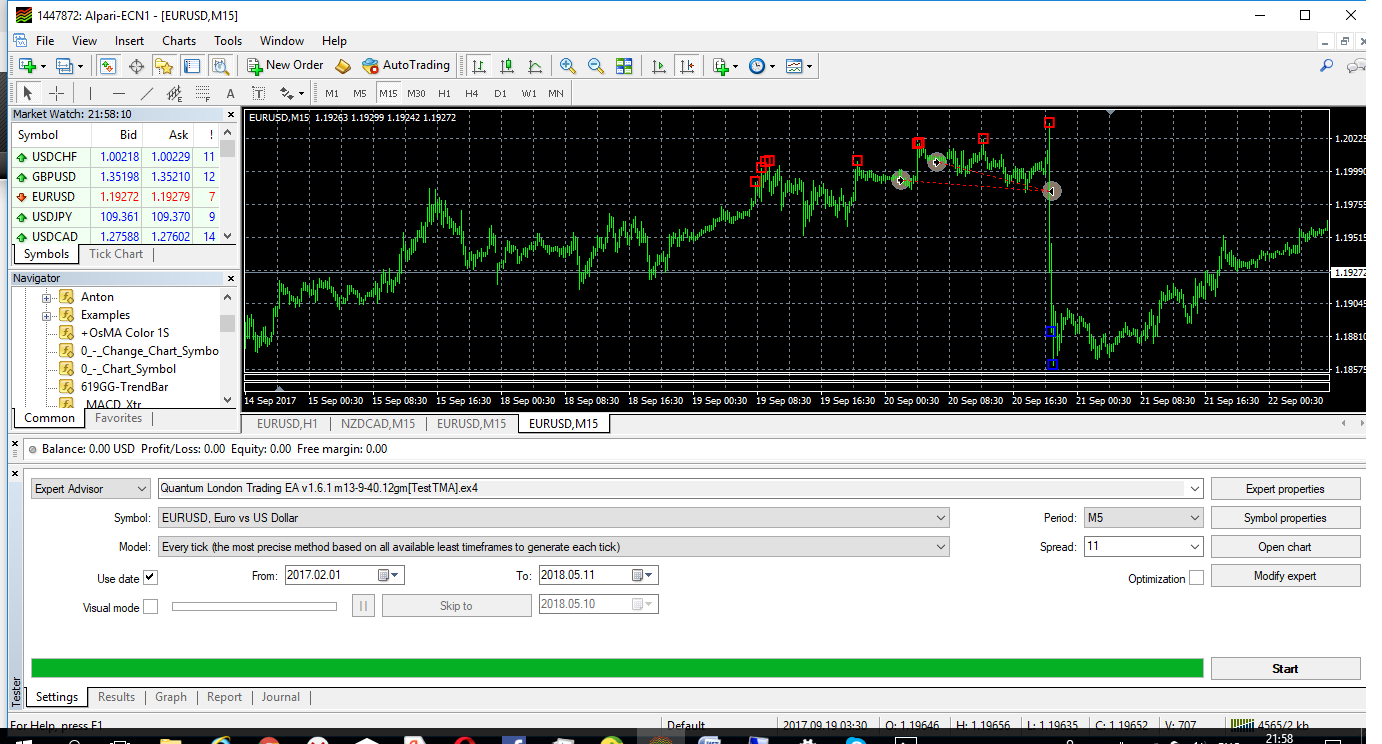Image resolution: width=1382 pixels, height=744 pixels.
Task: Select the standard arrow cursor tool
Action: (x=28, y=93)
